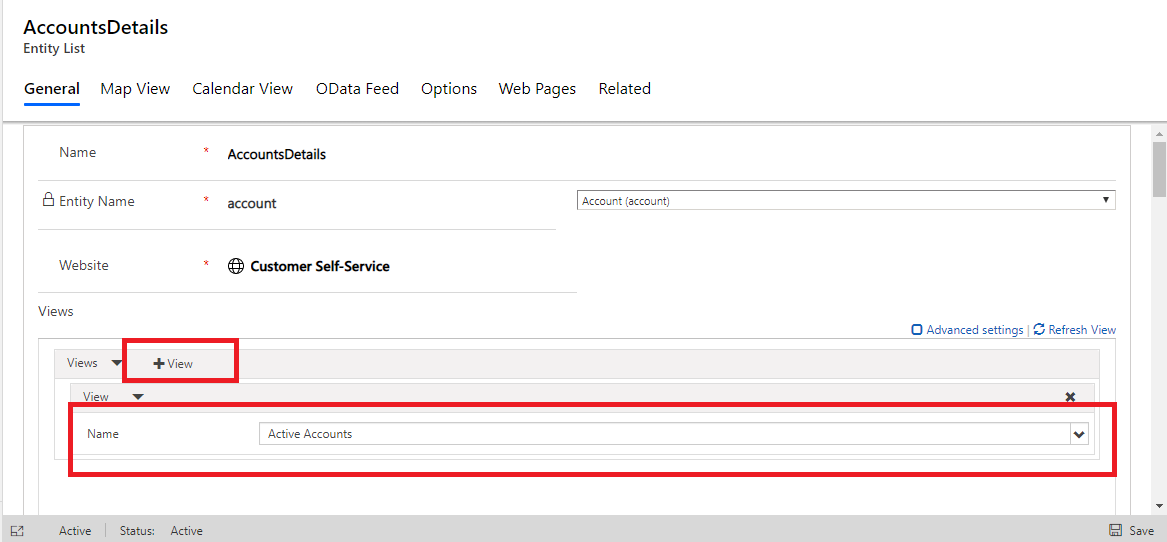
Task: Click the pop-out icon in the status bar
Action: click(x=17, y=531)
